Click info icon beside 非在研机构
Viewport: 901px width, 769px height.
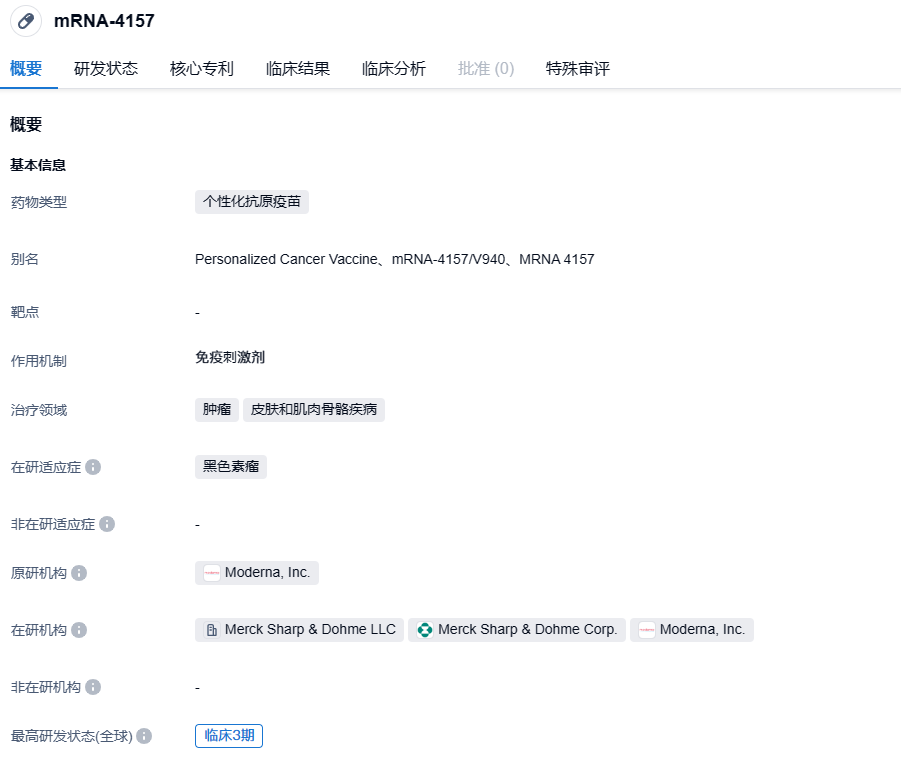[x=93, y=687]
